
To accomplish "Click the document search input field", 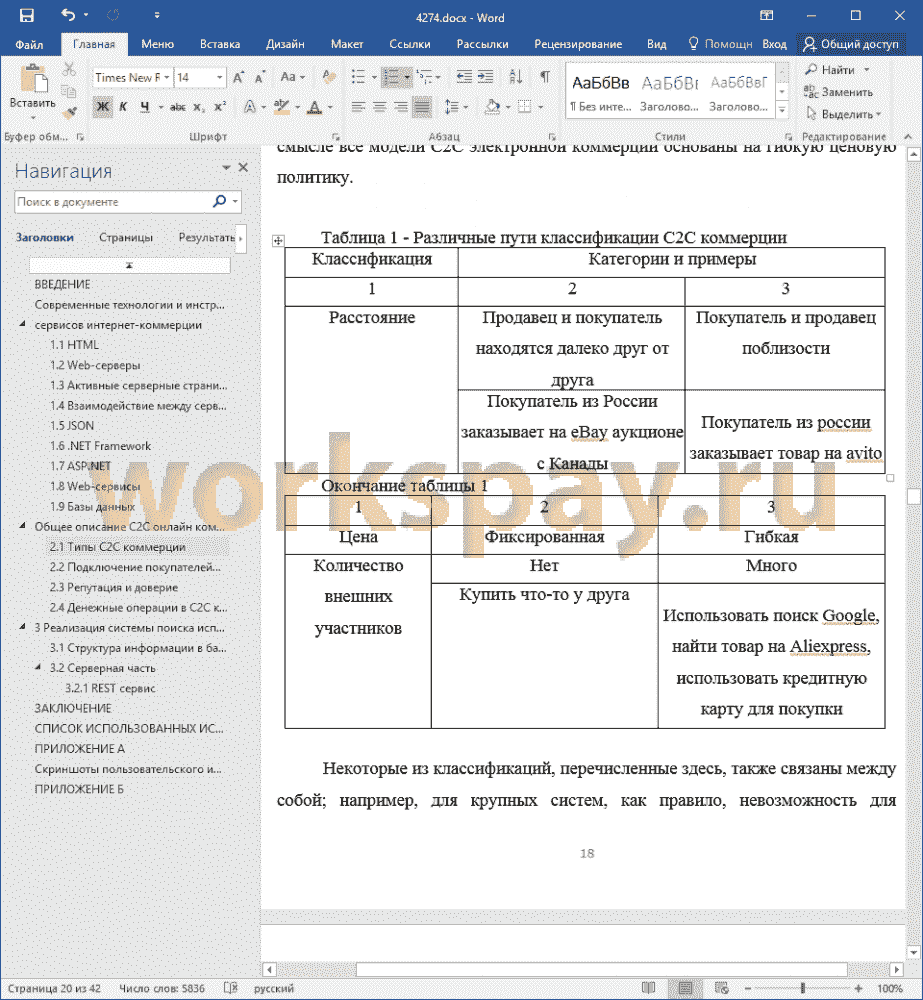I will 113,202.
